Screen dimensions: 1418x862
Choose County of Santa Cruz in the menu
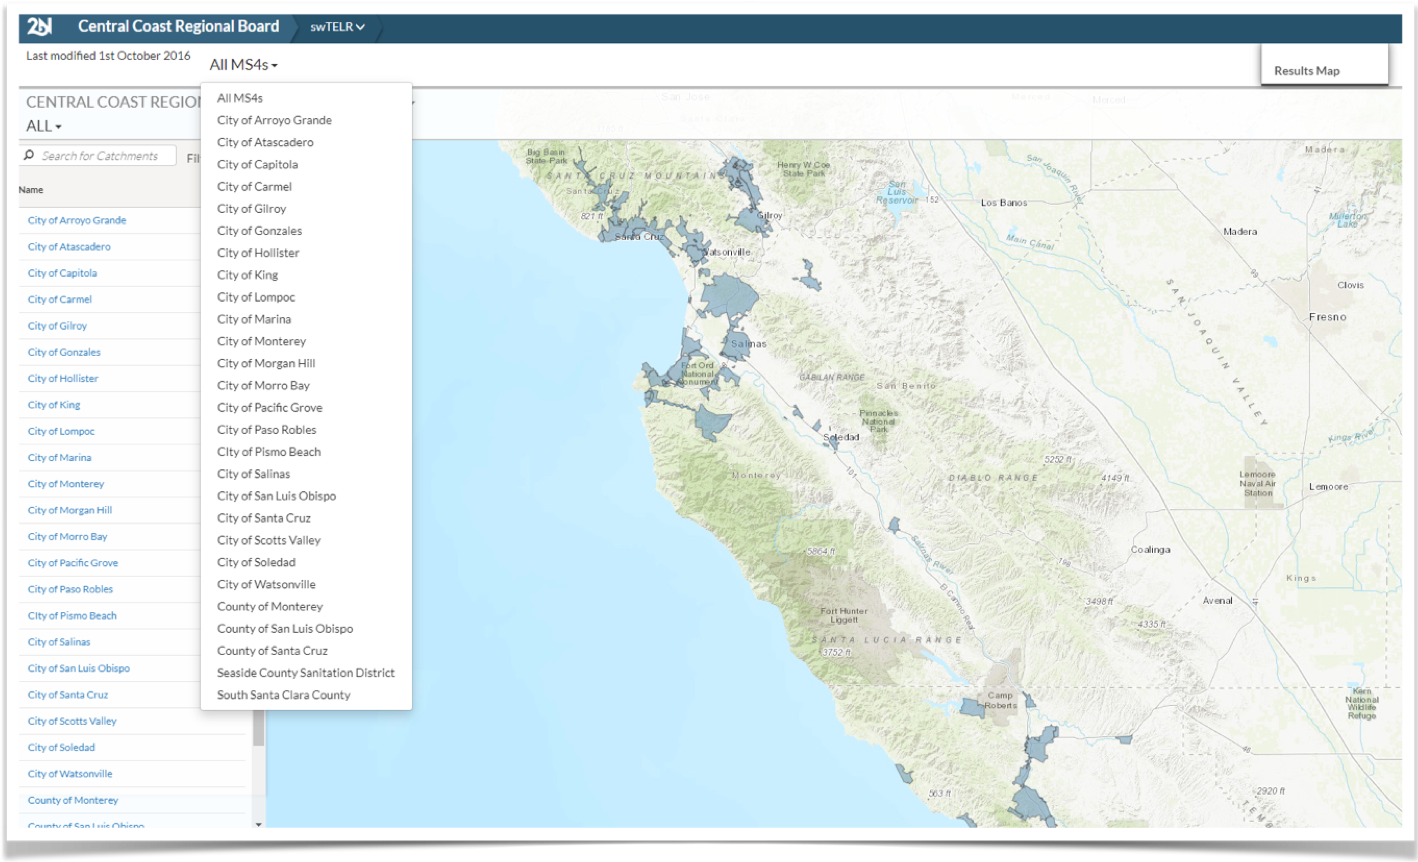[x=272, y=650]
